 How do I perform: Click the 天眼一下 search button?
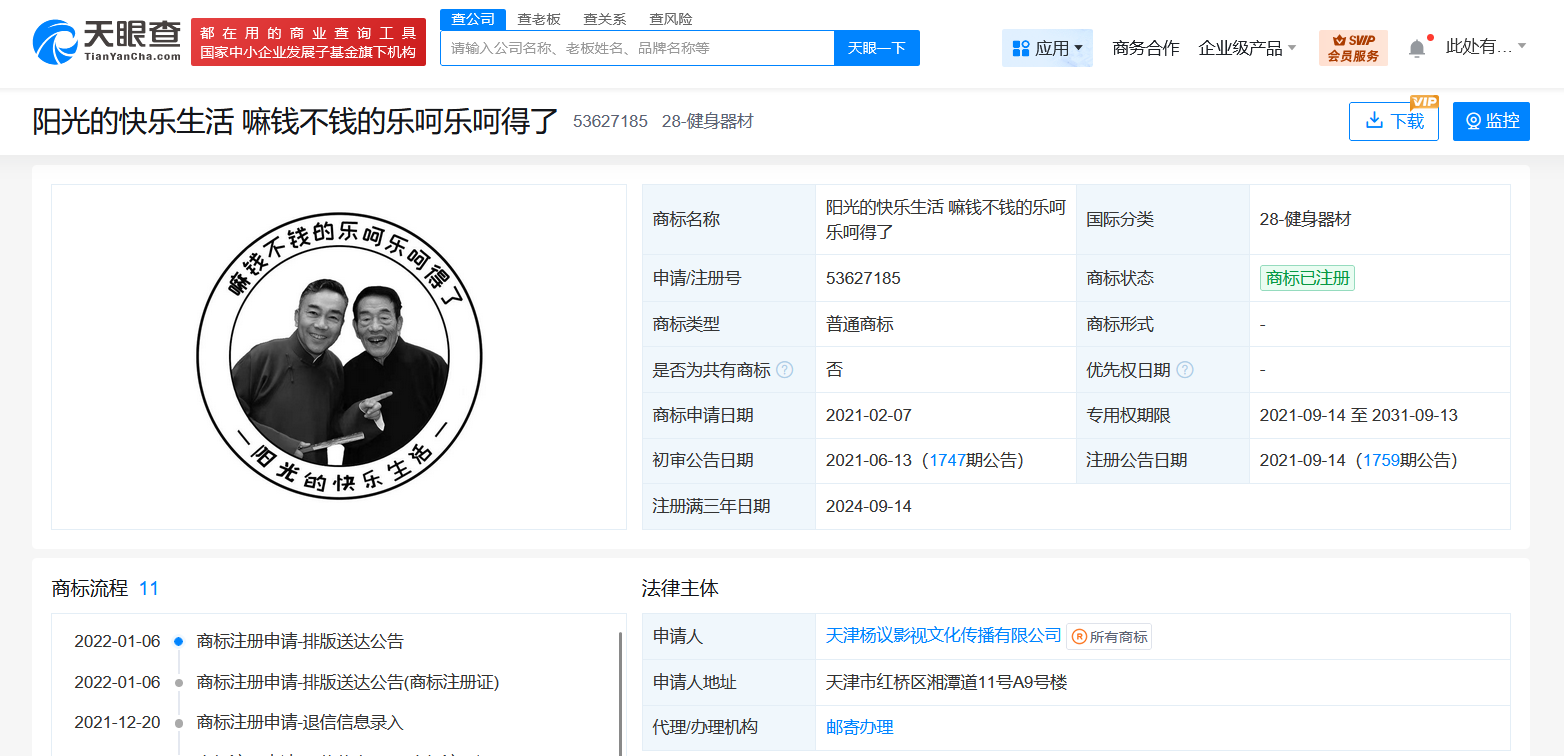(x=876, y=48)
